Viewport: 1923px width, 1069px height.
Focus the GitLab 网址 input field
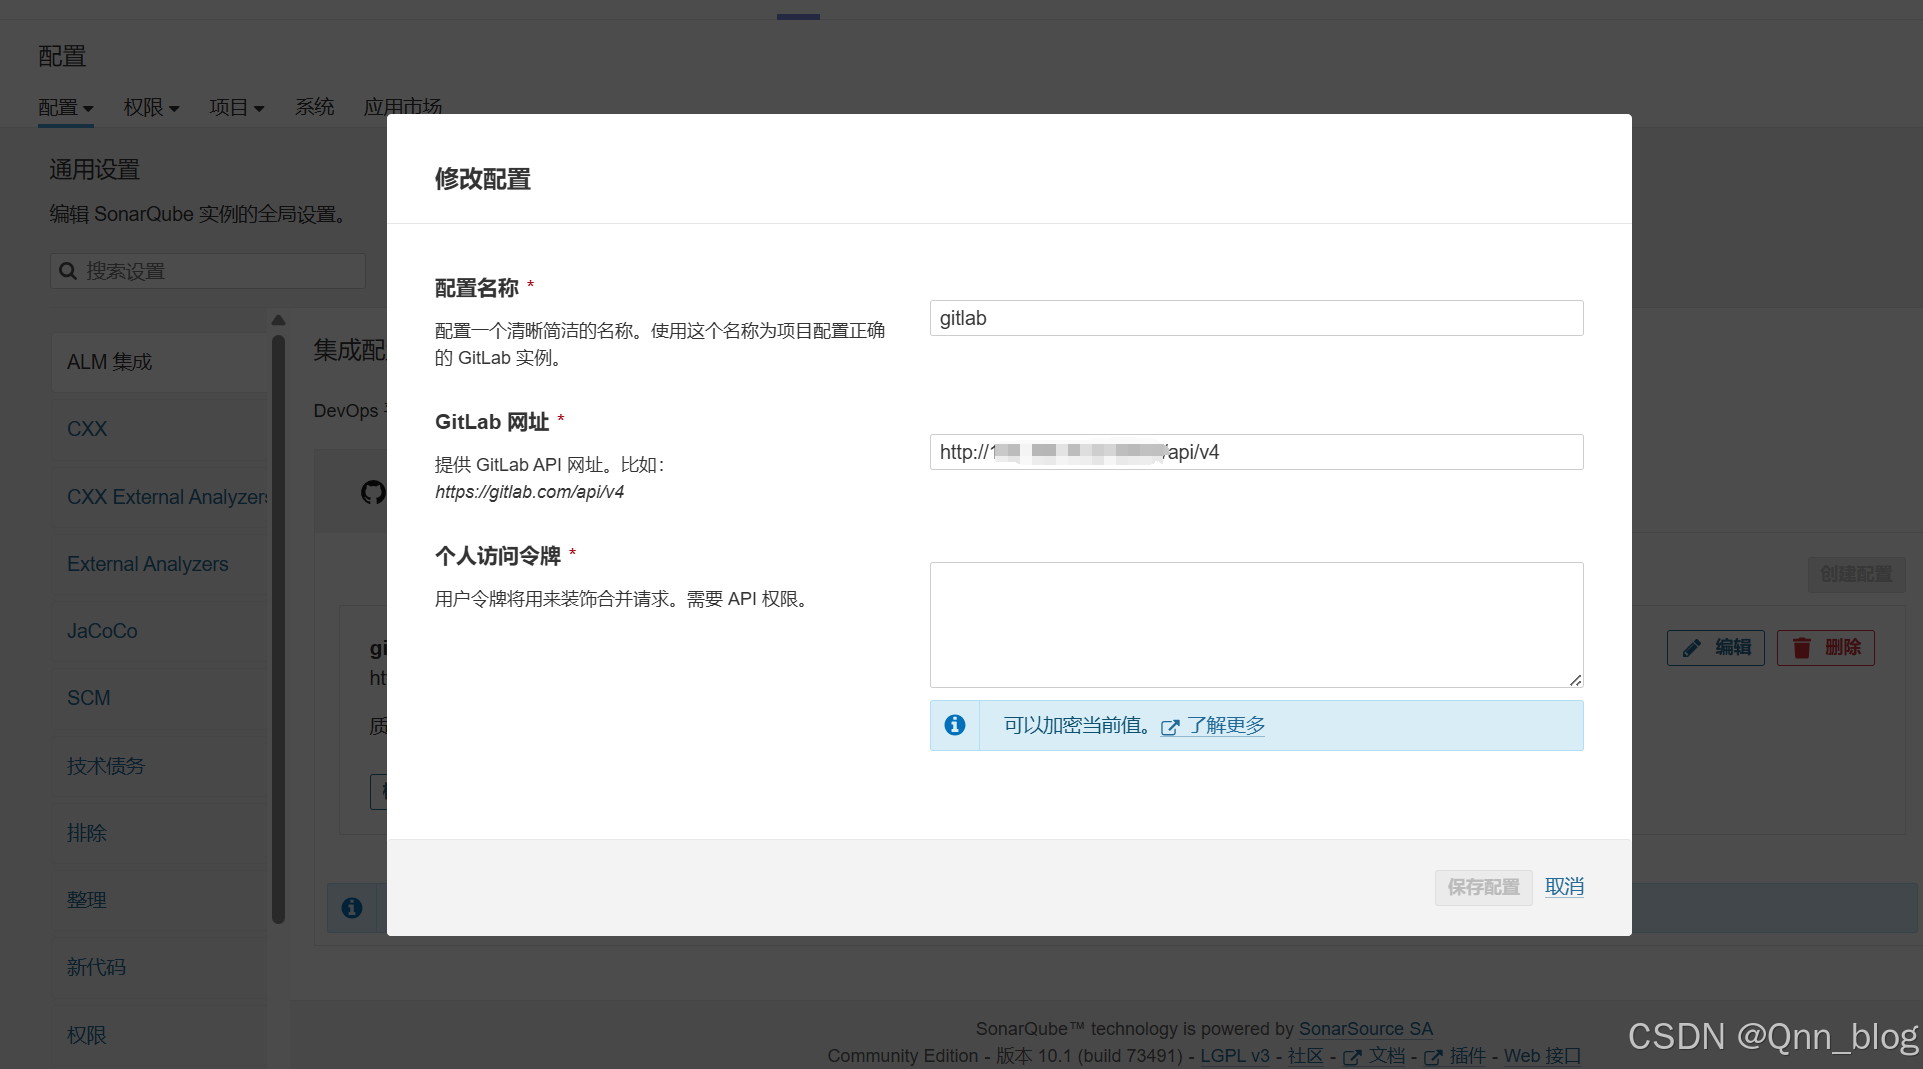(1256, 452)
